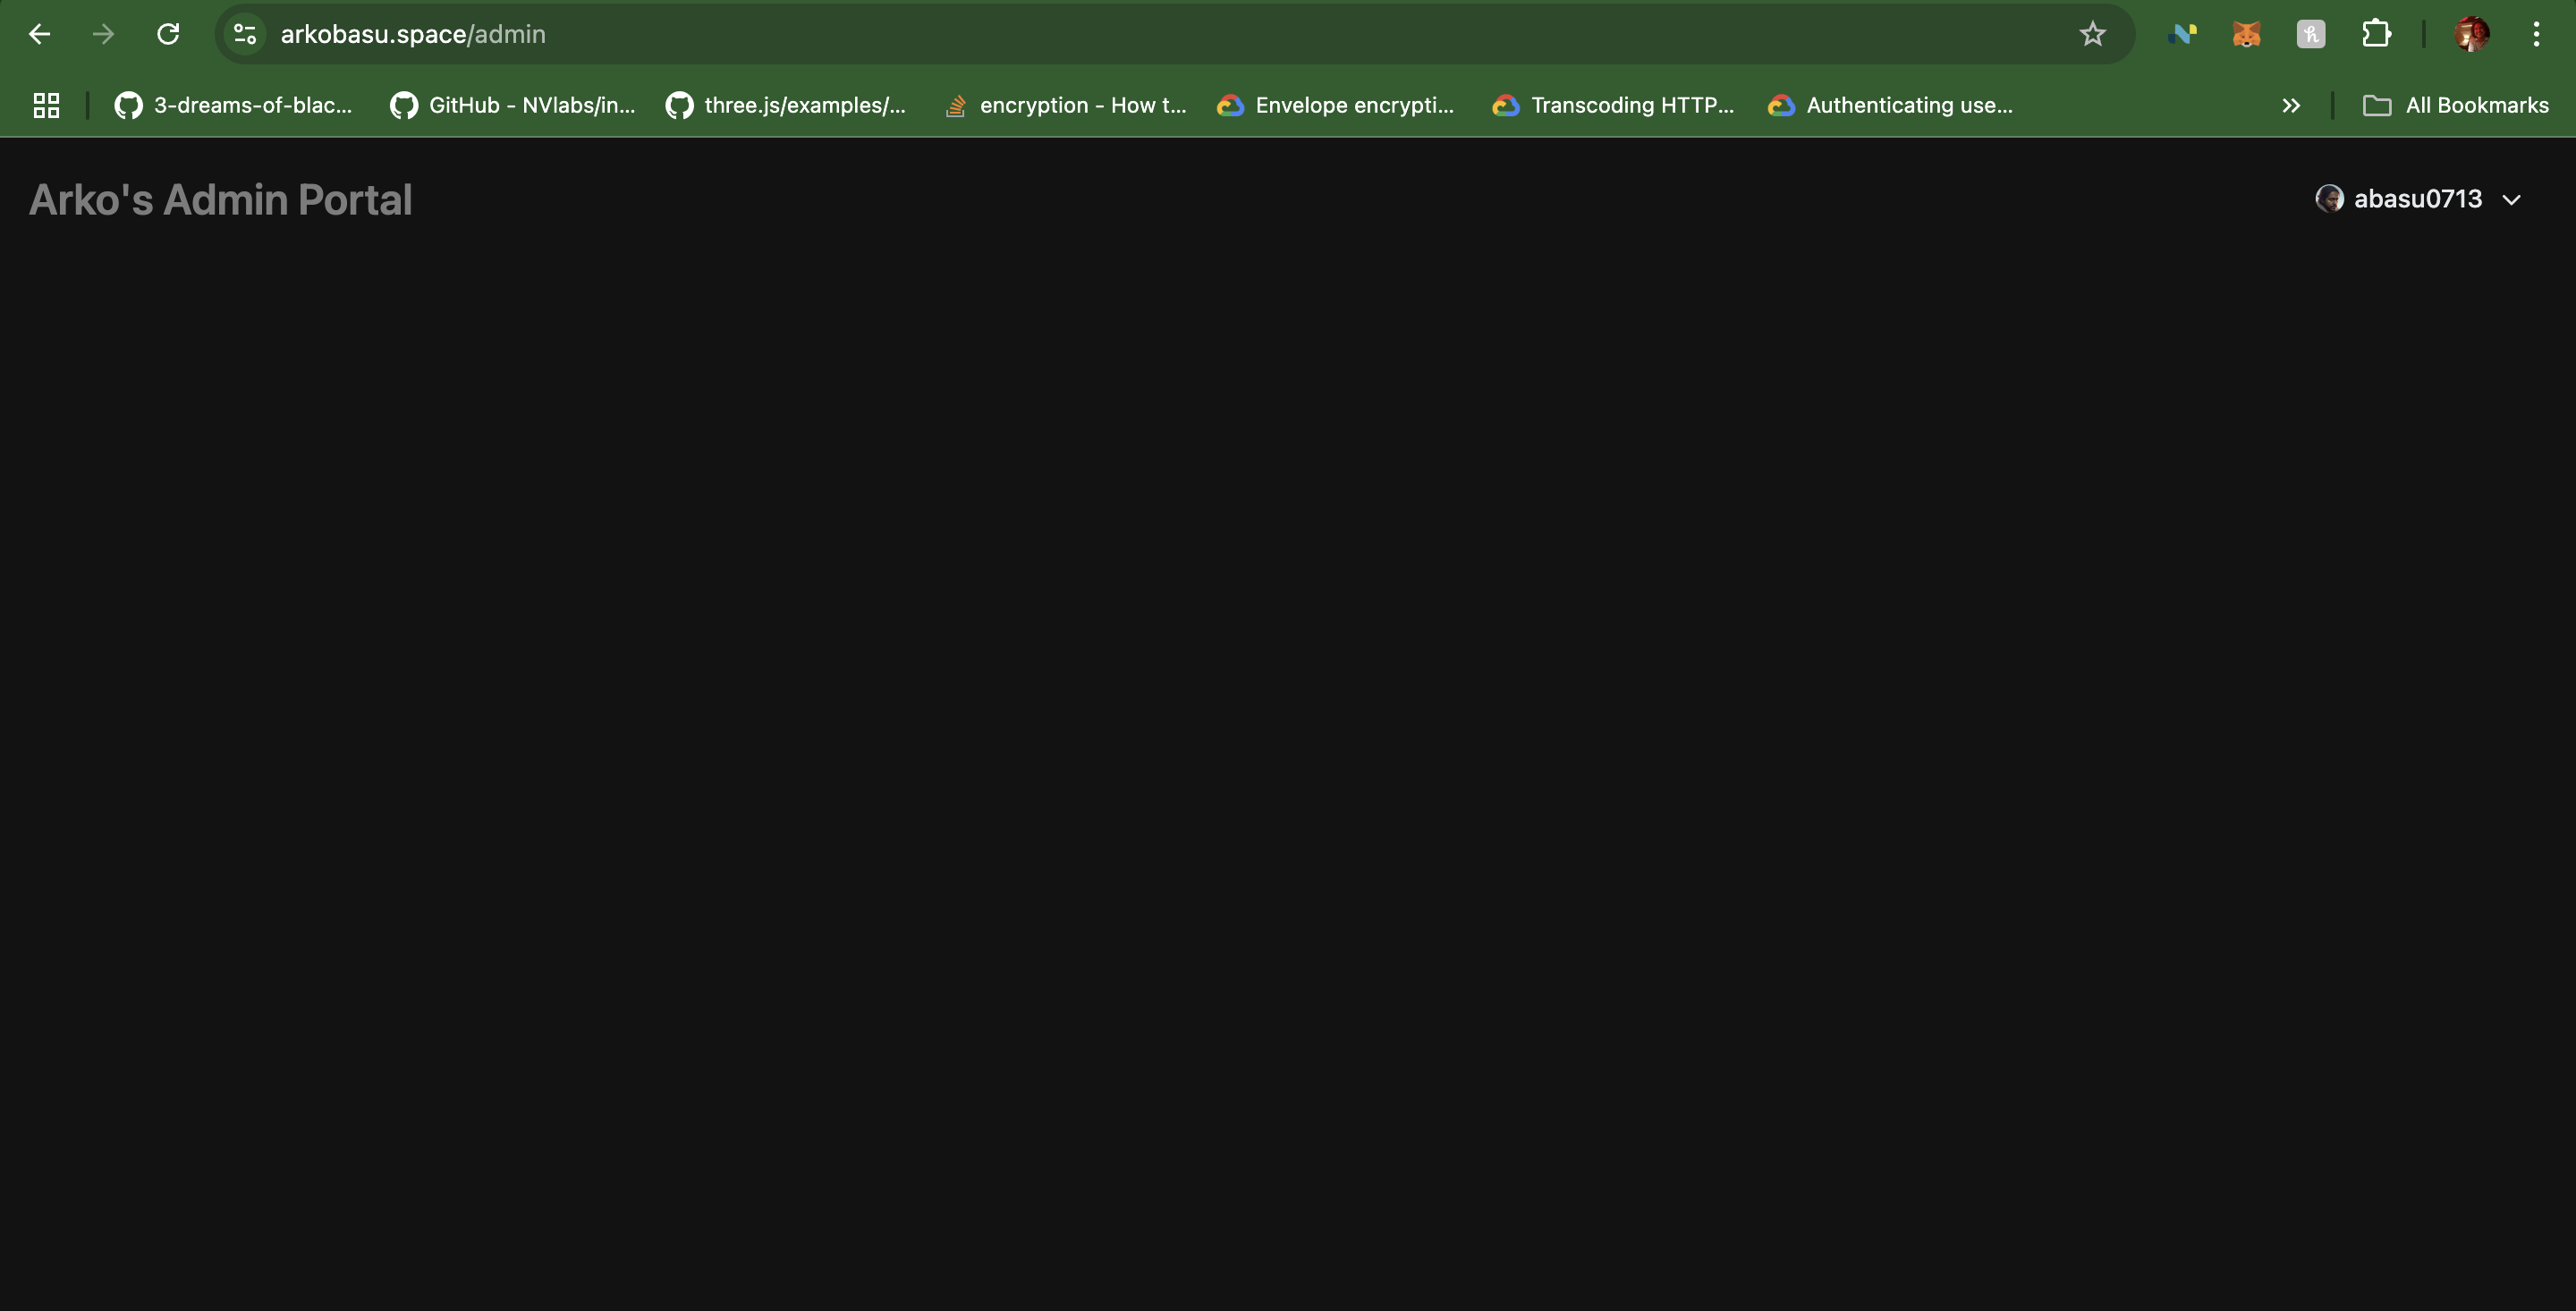This screenshot has width=2576, height=1311.
Task: Open the tab groups grid icon
Action: (x=45, y=105)
